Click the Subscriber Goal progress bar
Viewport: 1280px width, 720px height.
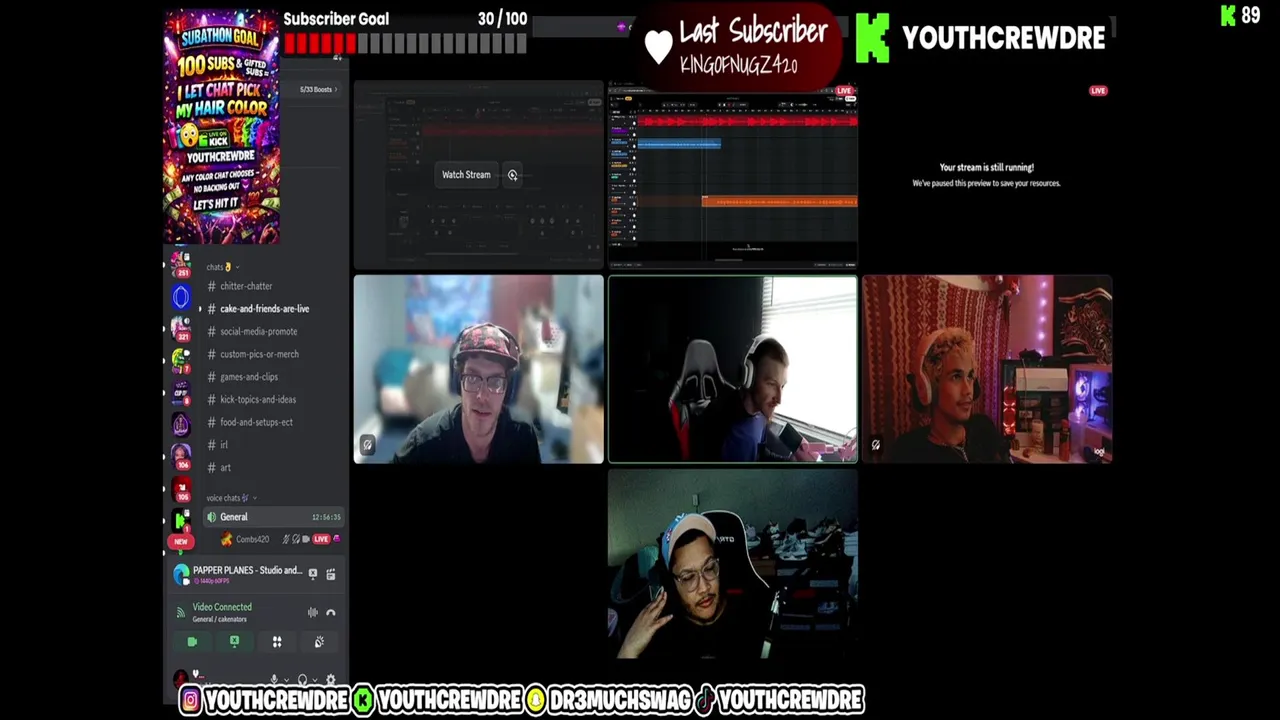coord(405,43)
